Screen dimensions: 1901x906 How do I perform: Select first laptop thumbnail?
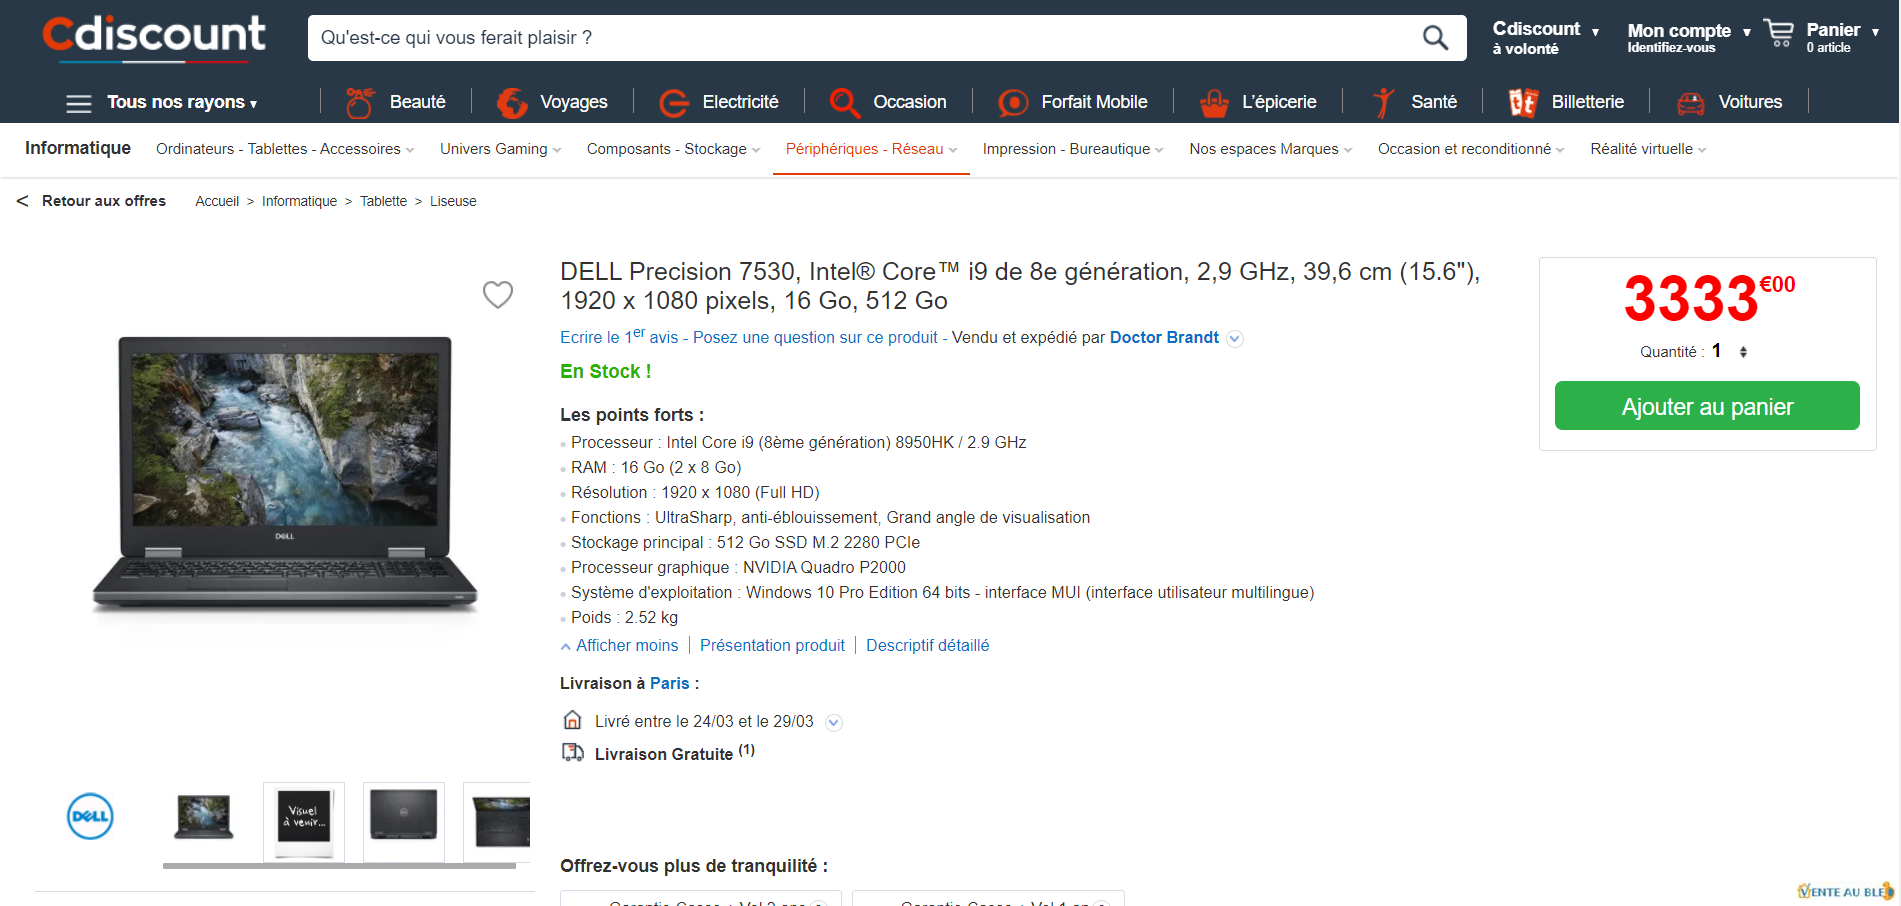pyautogui.click(x=204, y=817)
